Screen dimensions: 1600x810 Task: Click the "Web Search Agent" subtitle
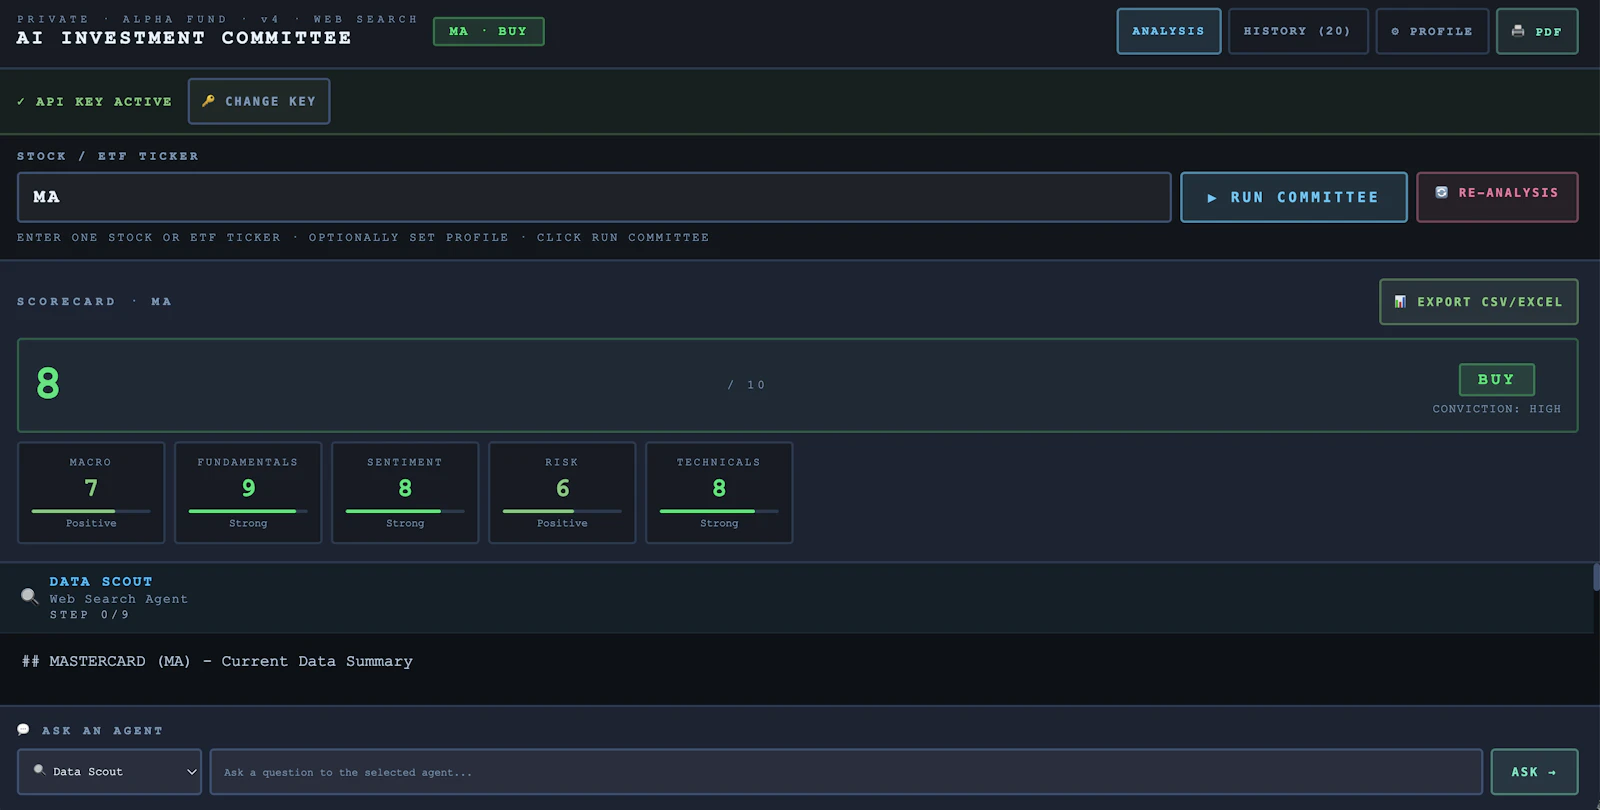coord(118,599)
